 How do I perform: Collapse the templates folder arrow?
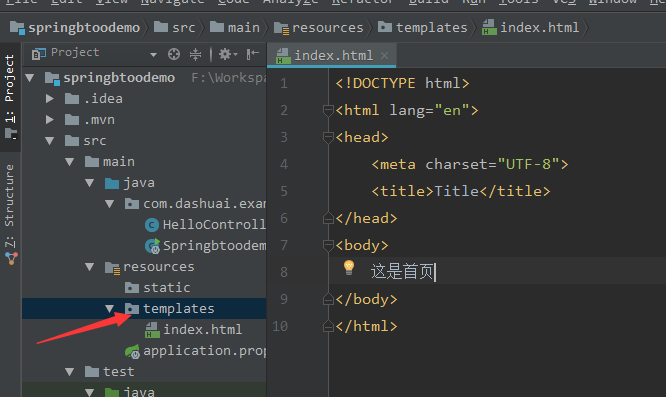tap(110, 309)
